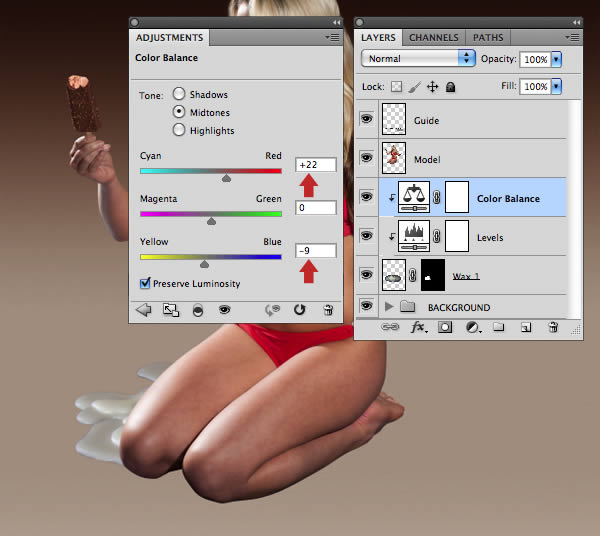The height and width of the screenshot is (536, 600).
Task: Click Color Balance layer mask thumbnail
Action: (x=457, y=197)
